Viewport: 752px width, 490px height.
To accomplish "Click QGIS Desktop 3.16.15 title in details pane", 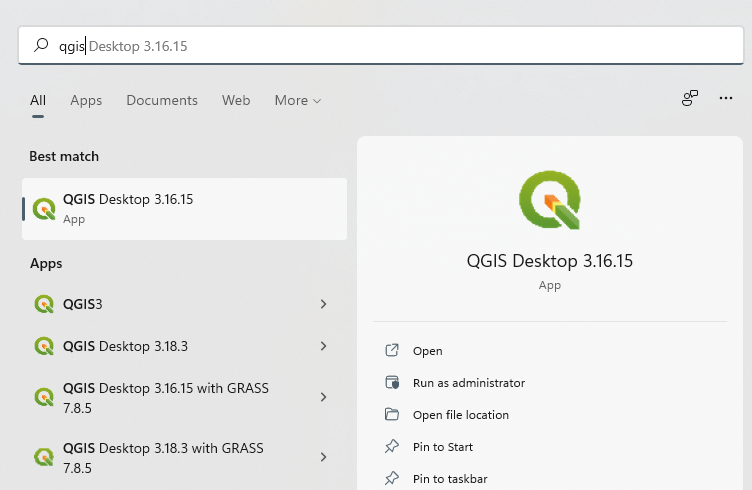I will click(550, 261).
